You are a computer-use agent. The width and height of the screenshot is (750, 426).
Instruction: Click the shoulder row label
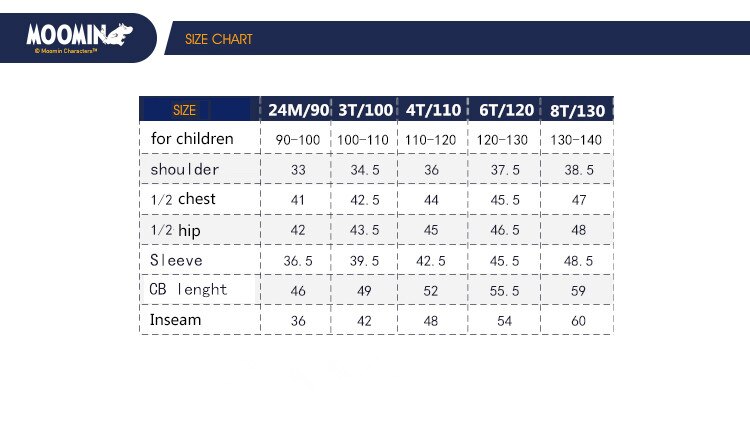(185, 169)
